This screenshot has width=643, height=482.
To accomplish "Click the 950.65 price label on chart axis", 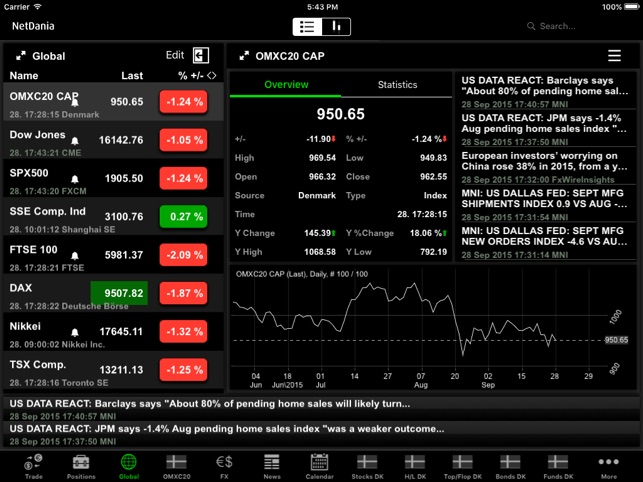I will tap(616, 340).
